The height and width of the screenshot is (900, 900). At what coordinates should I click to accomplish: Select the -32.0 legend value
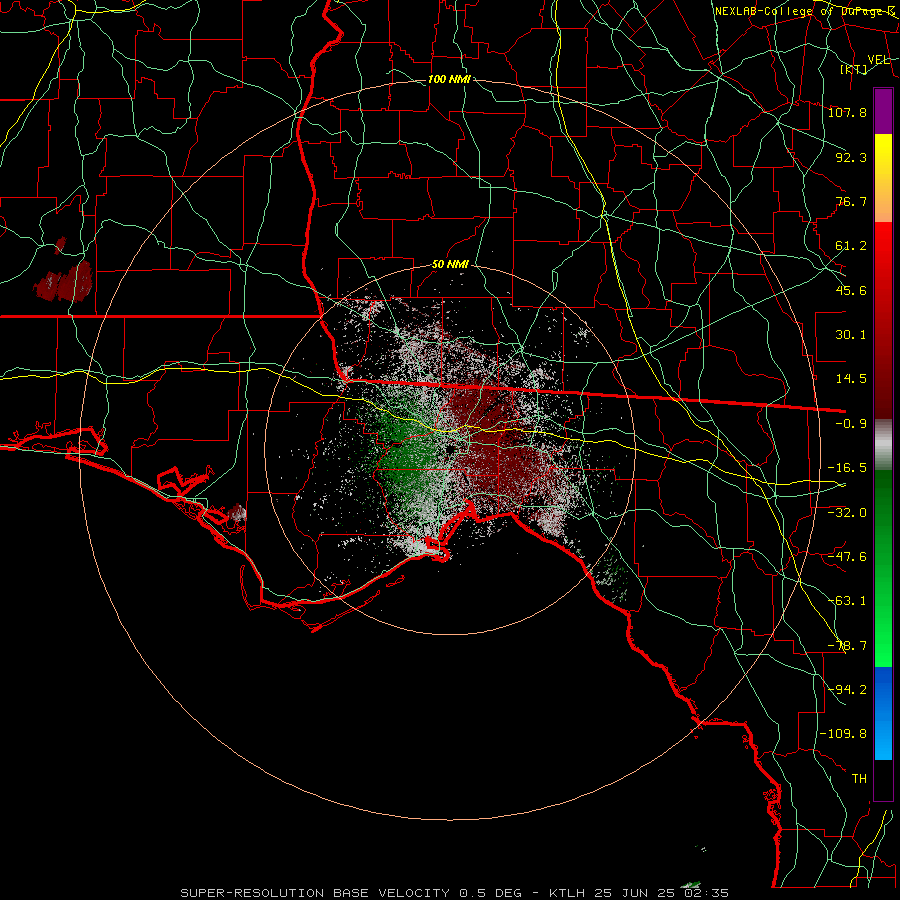point(847,513)
